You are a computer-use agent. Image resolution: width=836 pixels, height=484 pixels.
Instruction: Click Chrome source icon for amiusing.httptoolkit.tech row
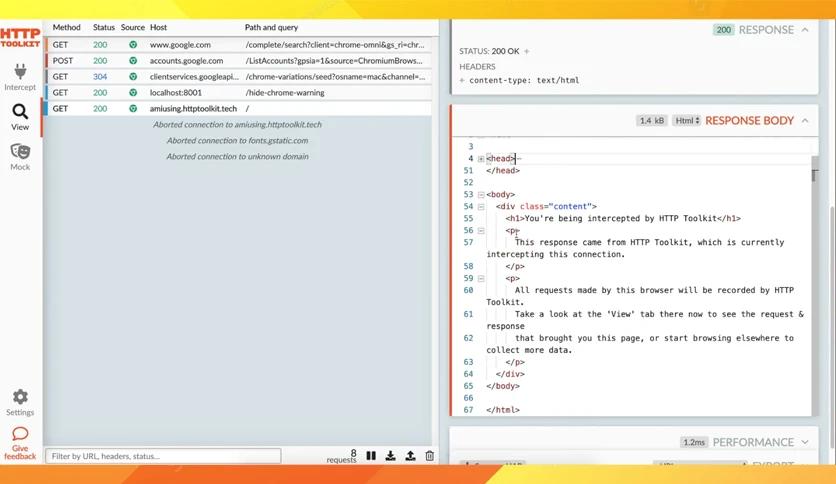point(133,109)
